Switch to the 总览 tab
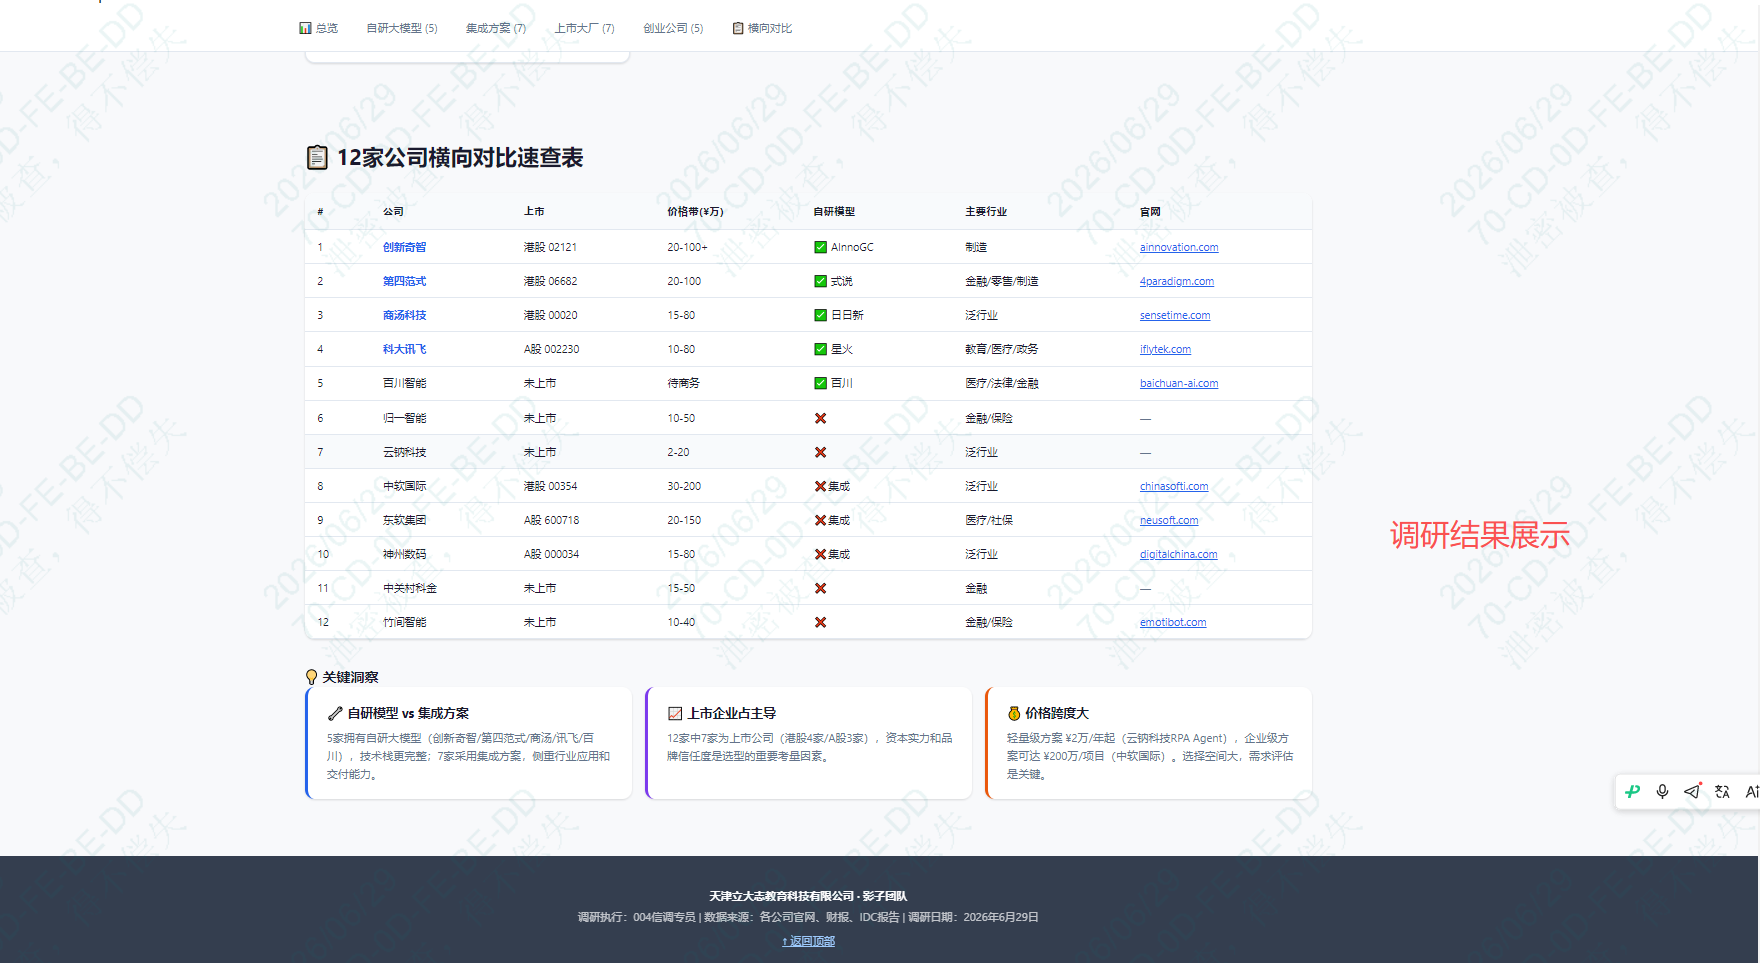 coord(318,28)
